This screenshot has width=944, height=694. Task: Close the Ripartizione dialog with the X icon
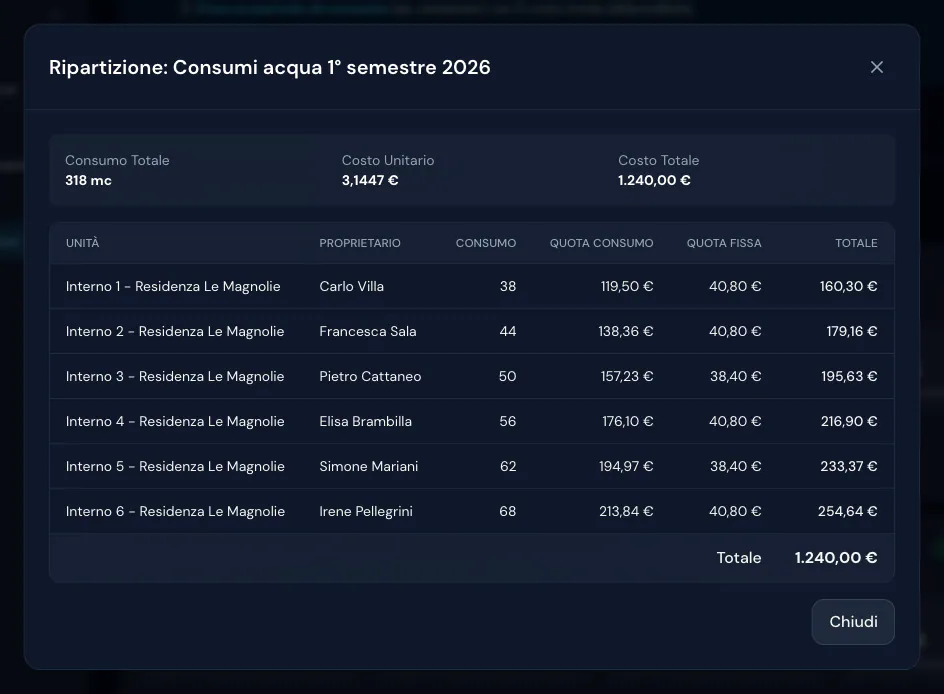click(877, 67)
